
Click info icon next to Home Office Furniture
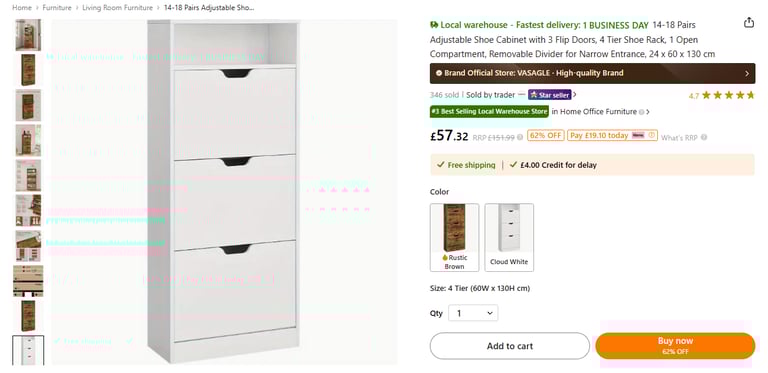[641, 112]
